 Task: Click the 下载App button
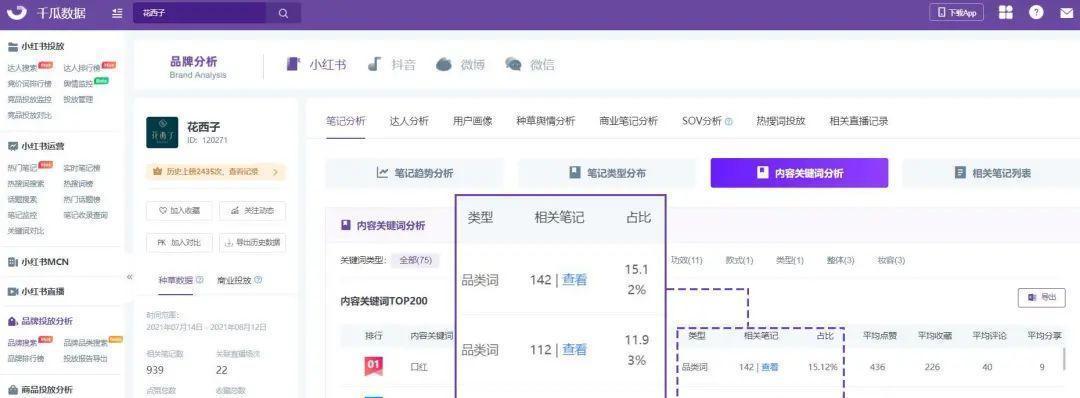click(957, 13)
